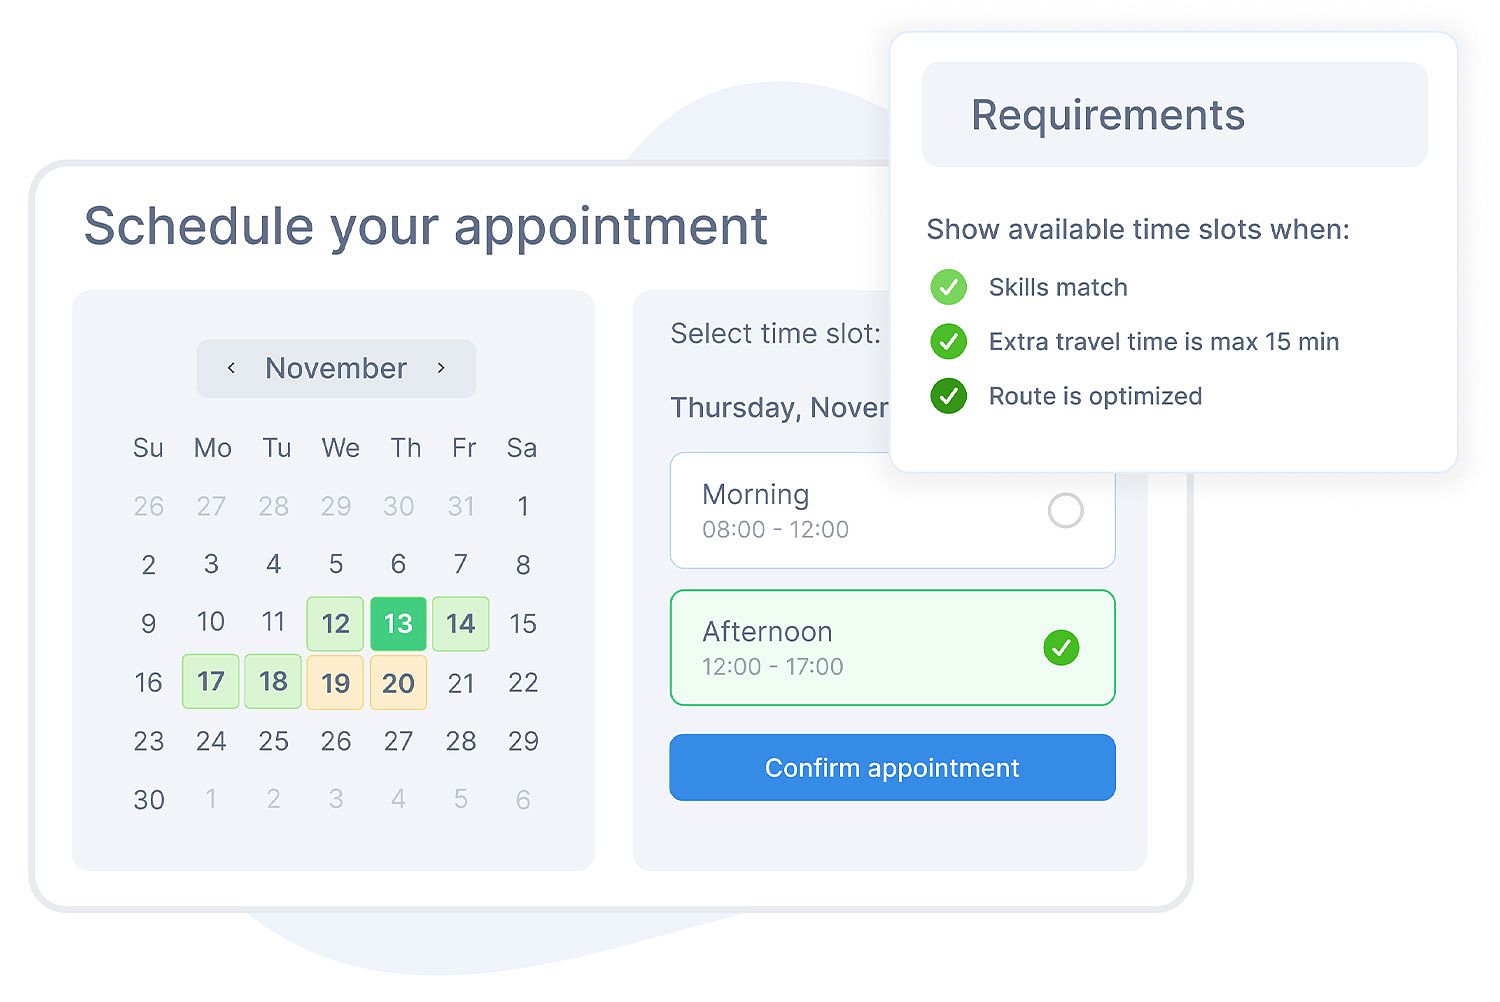Viewport: 1500px width, 1002px height.
Task: Choose the Afternoon 12:00 - 17:00 slot card
Action: pyautogui.click(x=850, y=648)
